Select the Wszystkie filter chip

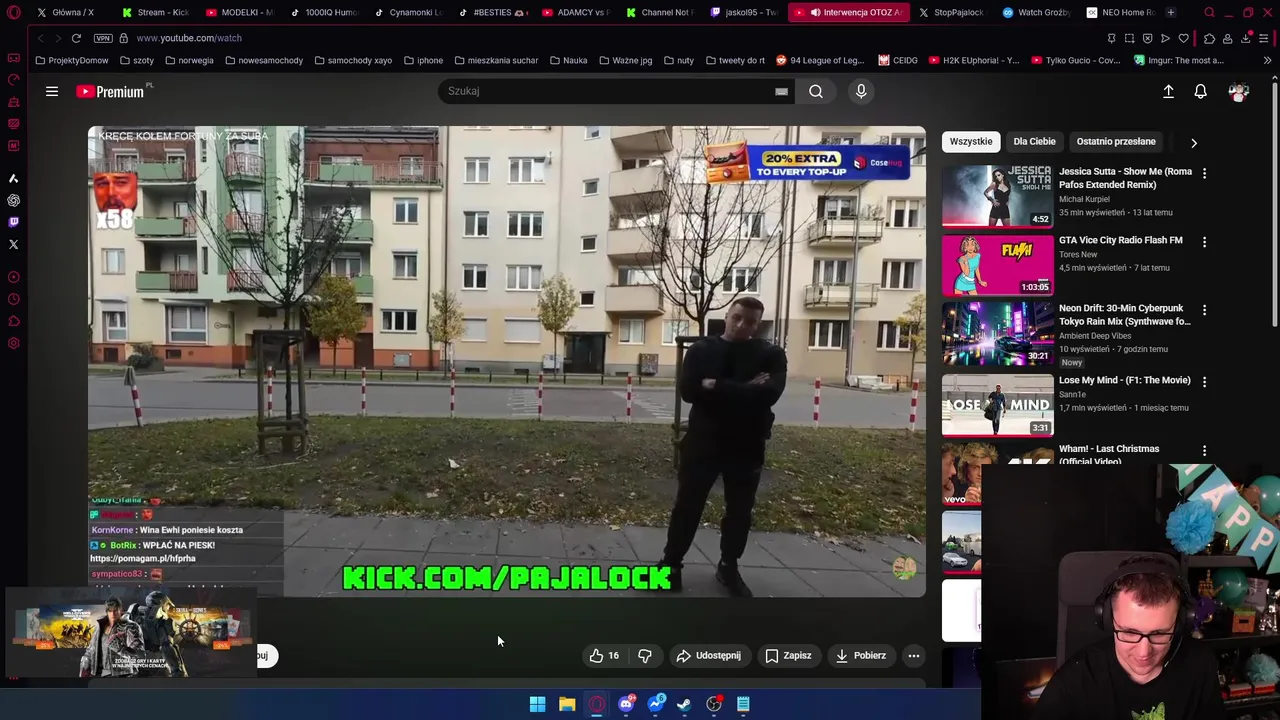point(971,142)
